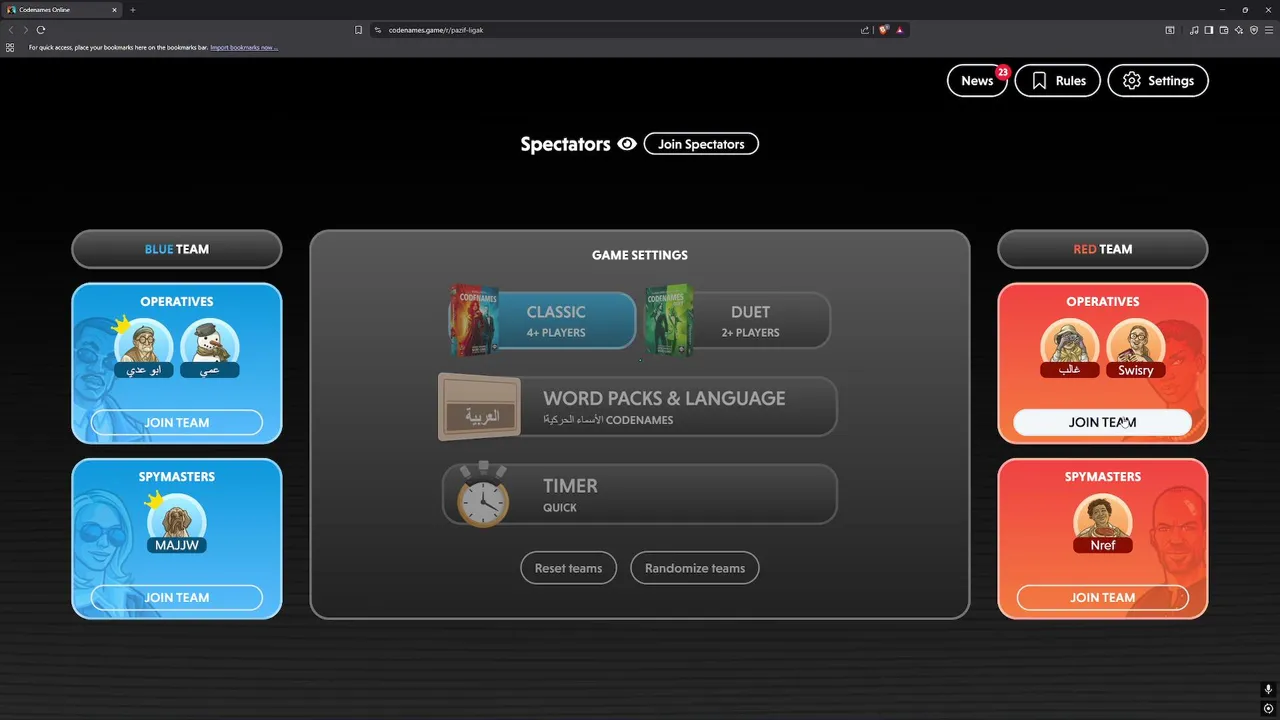Image resolution: width=1280 pixels, height=720 pixels.
Task: Select the Duet 2+ players mode
Action: coord(738,321)
